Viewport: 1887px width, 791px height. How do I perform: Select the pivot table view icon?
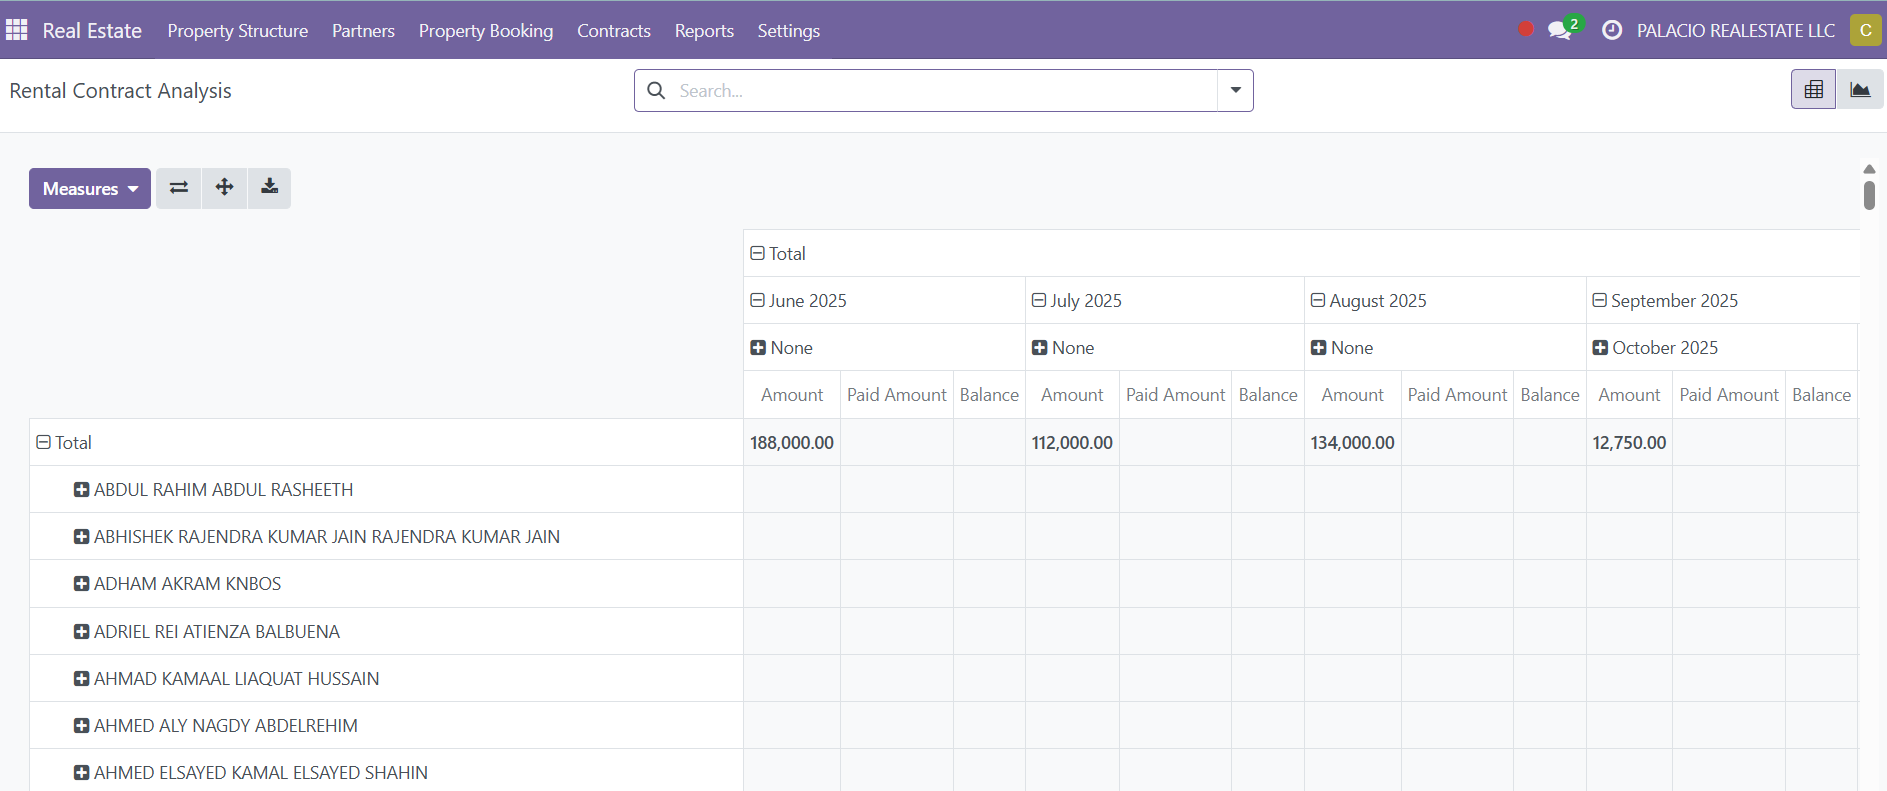tap(1813, 90)
